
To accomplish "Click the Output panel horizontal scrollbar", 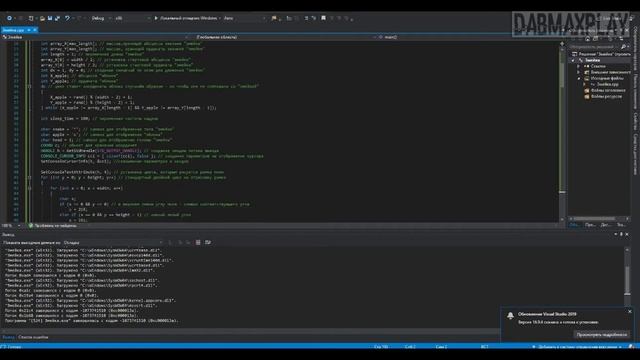I will tap(251, 331).
